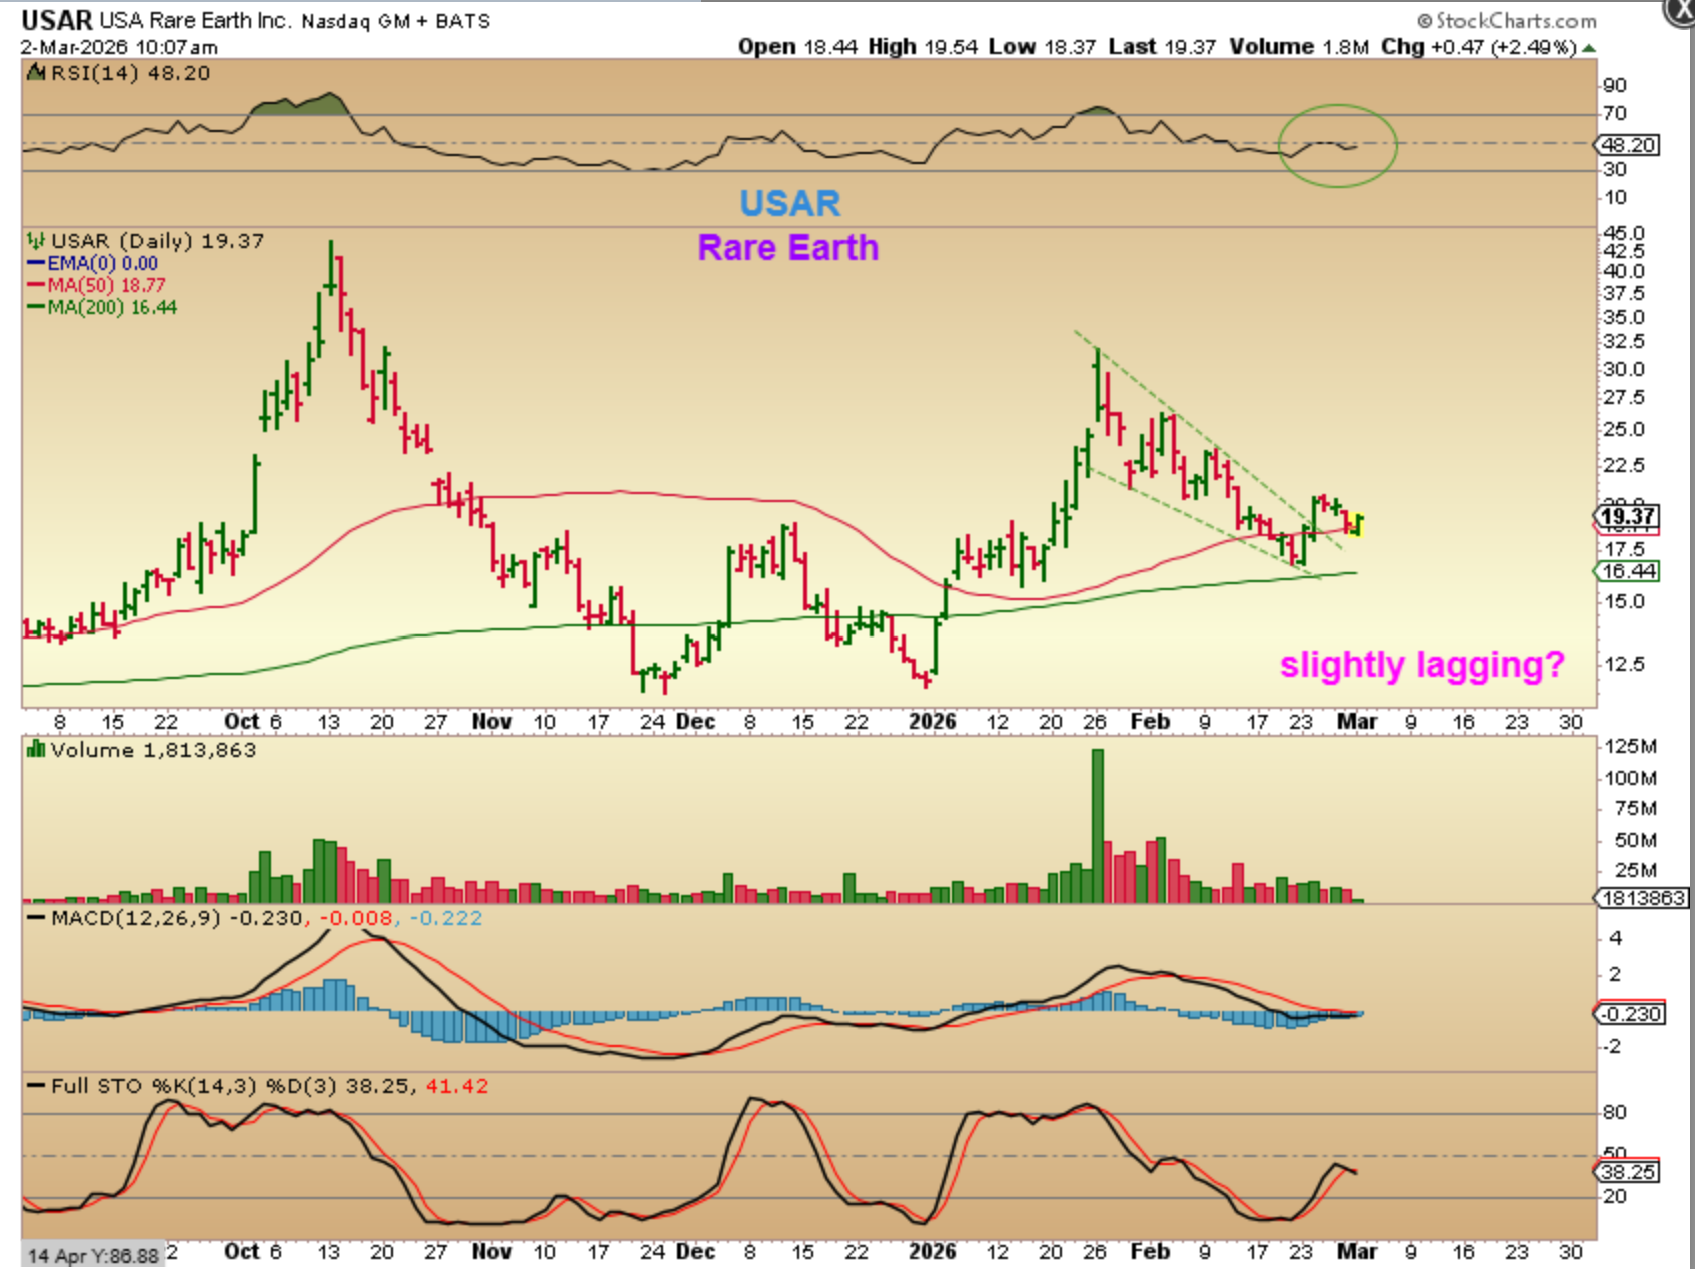Image resolution: width=1695 pixels, height=1269 pixels.
Task: Click the boxed 1813863 tag on the volume axis
Action: tap(1643, 898)
